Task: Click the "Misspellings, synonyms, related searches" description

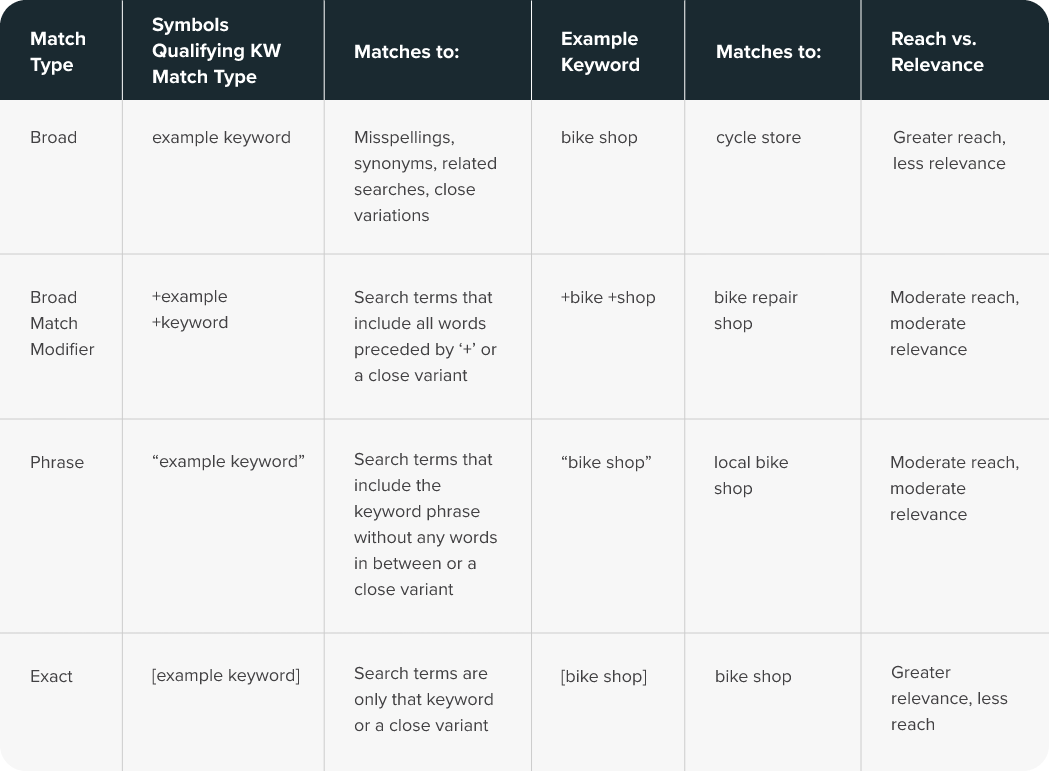Action: pos(425,176)
